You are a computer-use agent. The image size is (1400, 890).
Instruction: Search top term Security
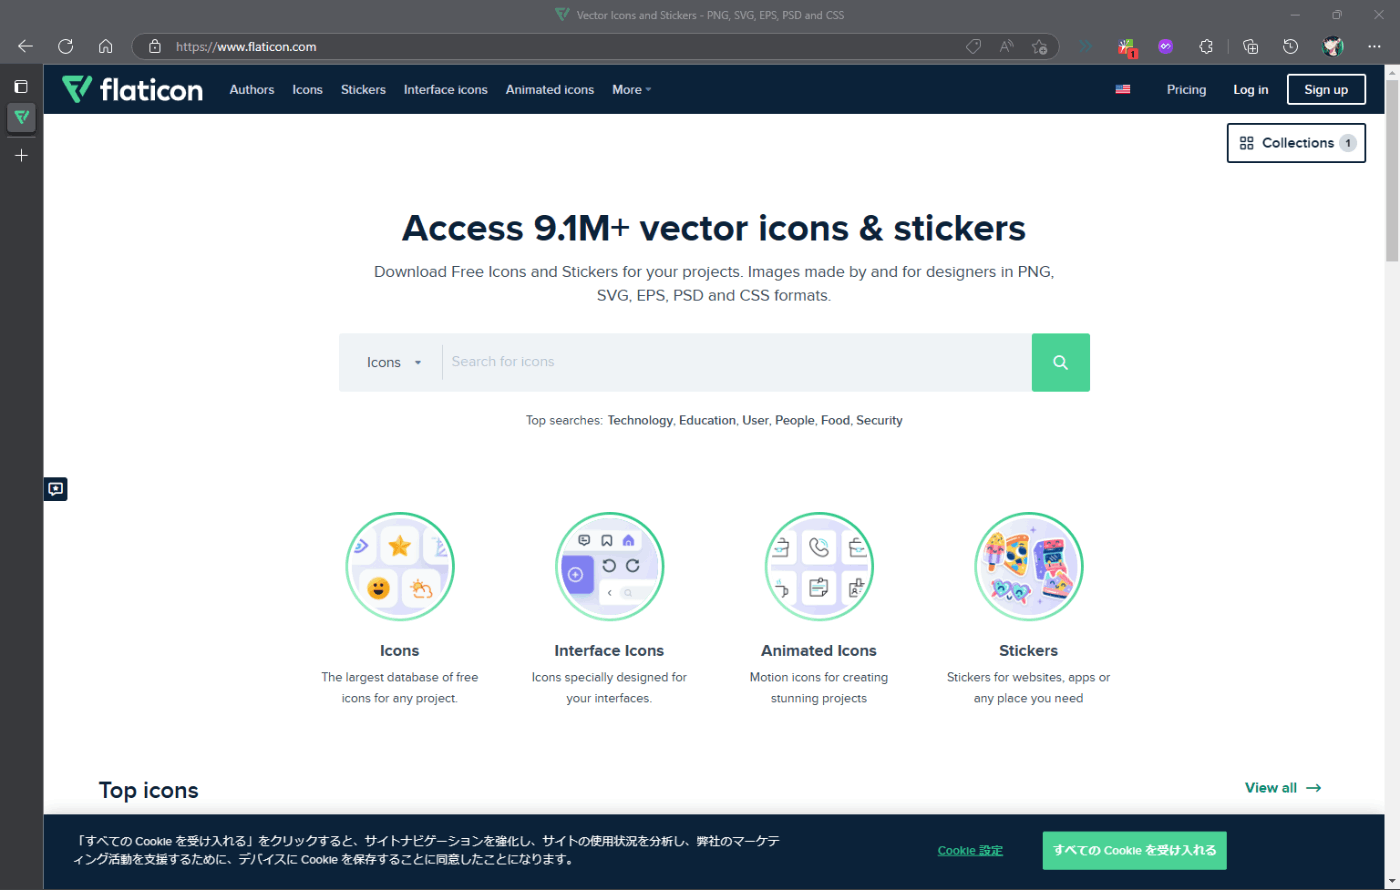click(x=879, y=420)
